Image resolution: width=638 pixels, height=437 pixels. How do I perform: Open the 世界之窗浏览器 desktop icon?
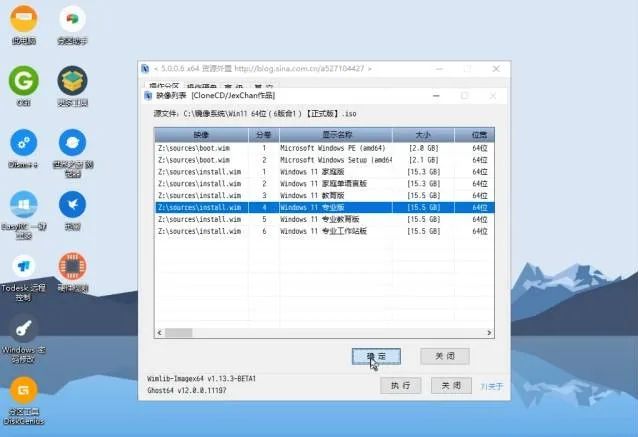coord(72,143)
